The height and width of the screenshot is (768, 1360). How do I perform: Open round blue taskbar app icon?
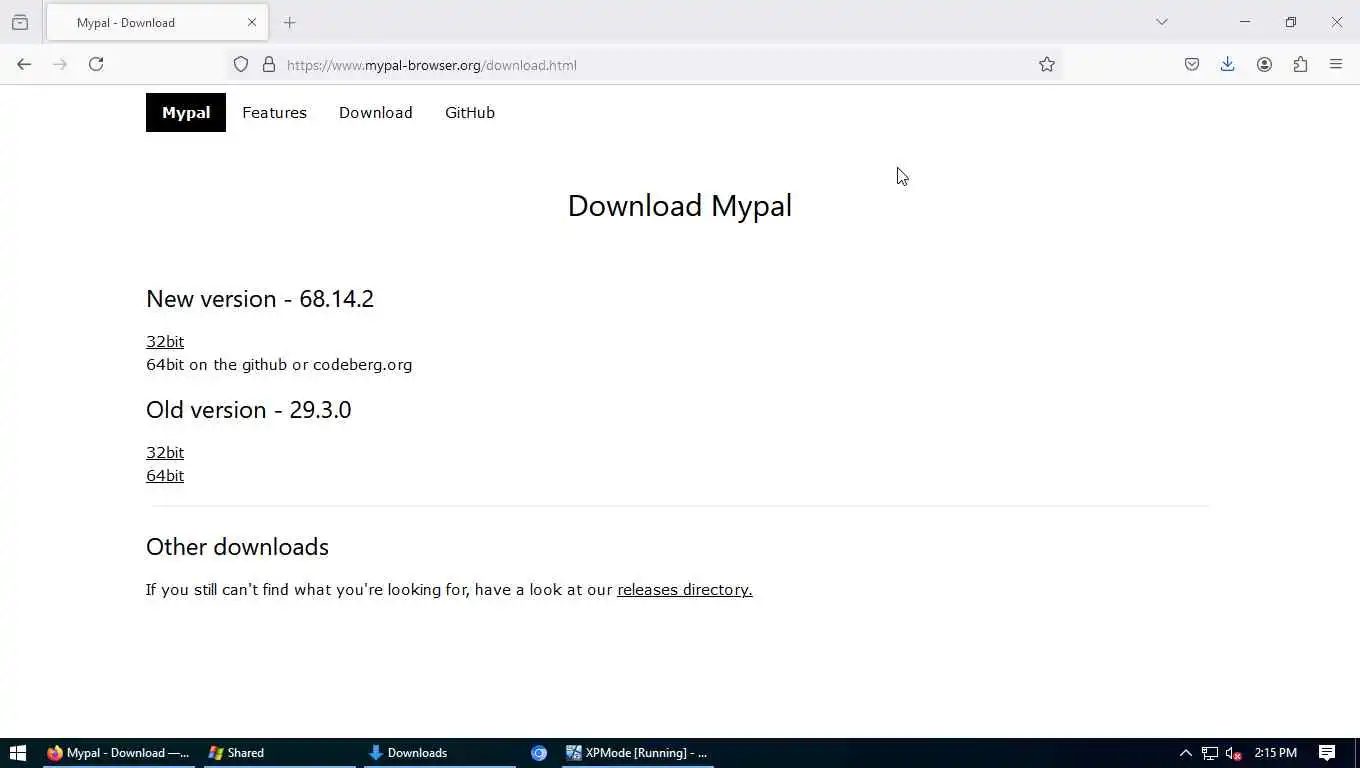click(539, 753)
